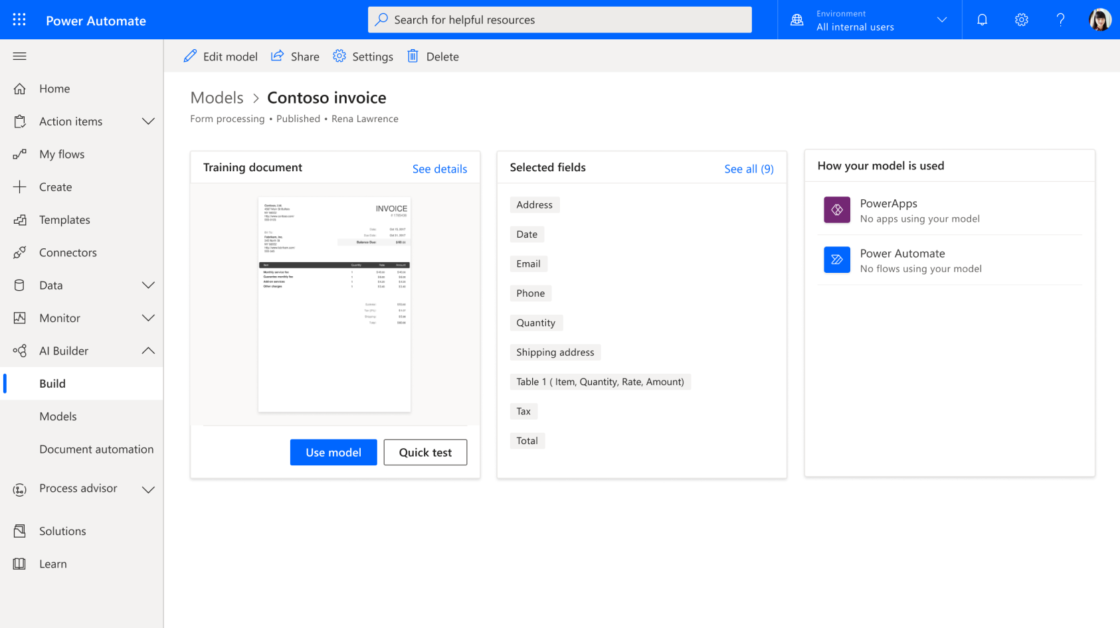Expand the Data section chevron
The height and width of the screenshot is (628, 1120).
[x=148, y=286]
